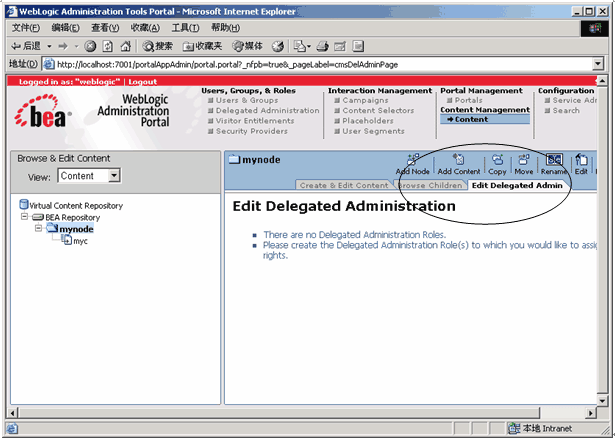Screen dimensions: 615x440
Task: Open the address bar history dropdown
Action: point(598,64)
